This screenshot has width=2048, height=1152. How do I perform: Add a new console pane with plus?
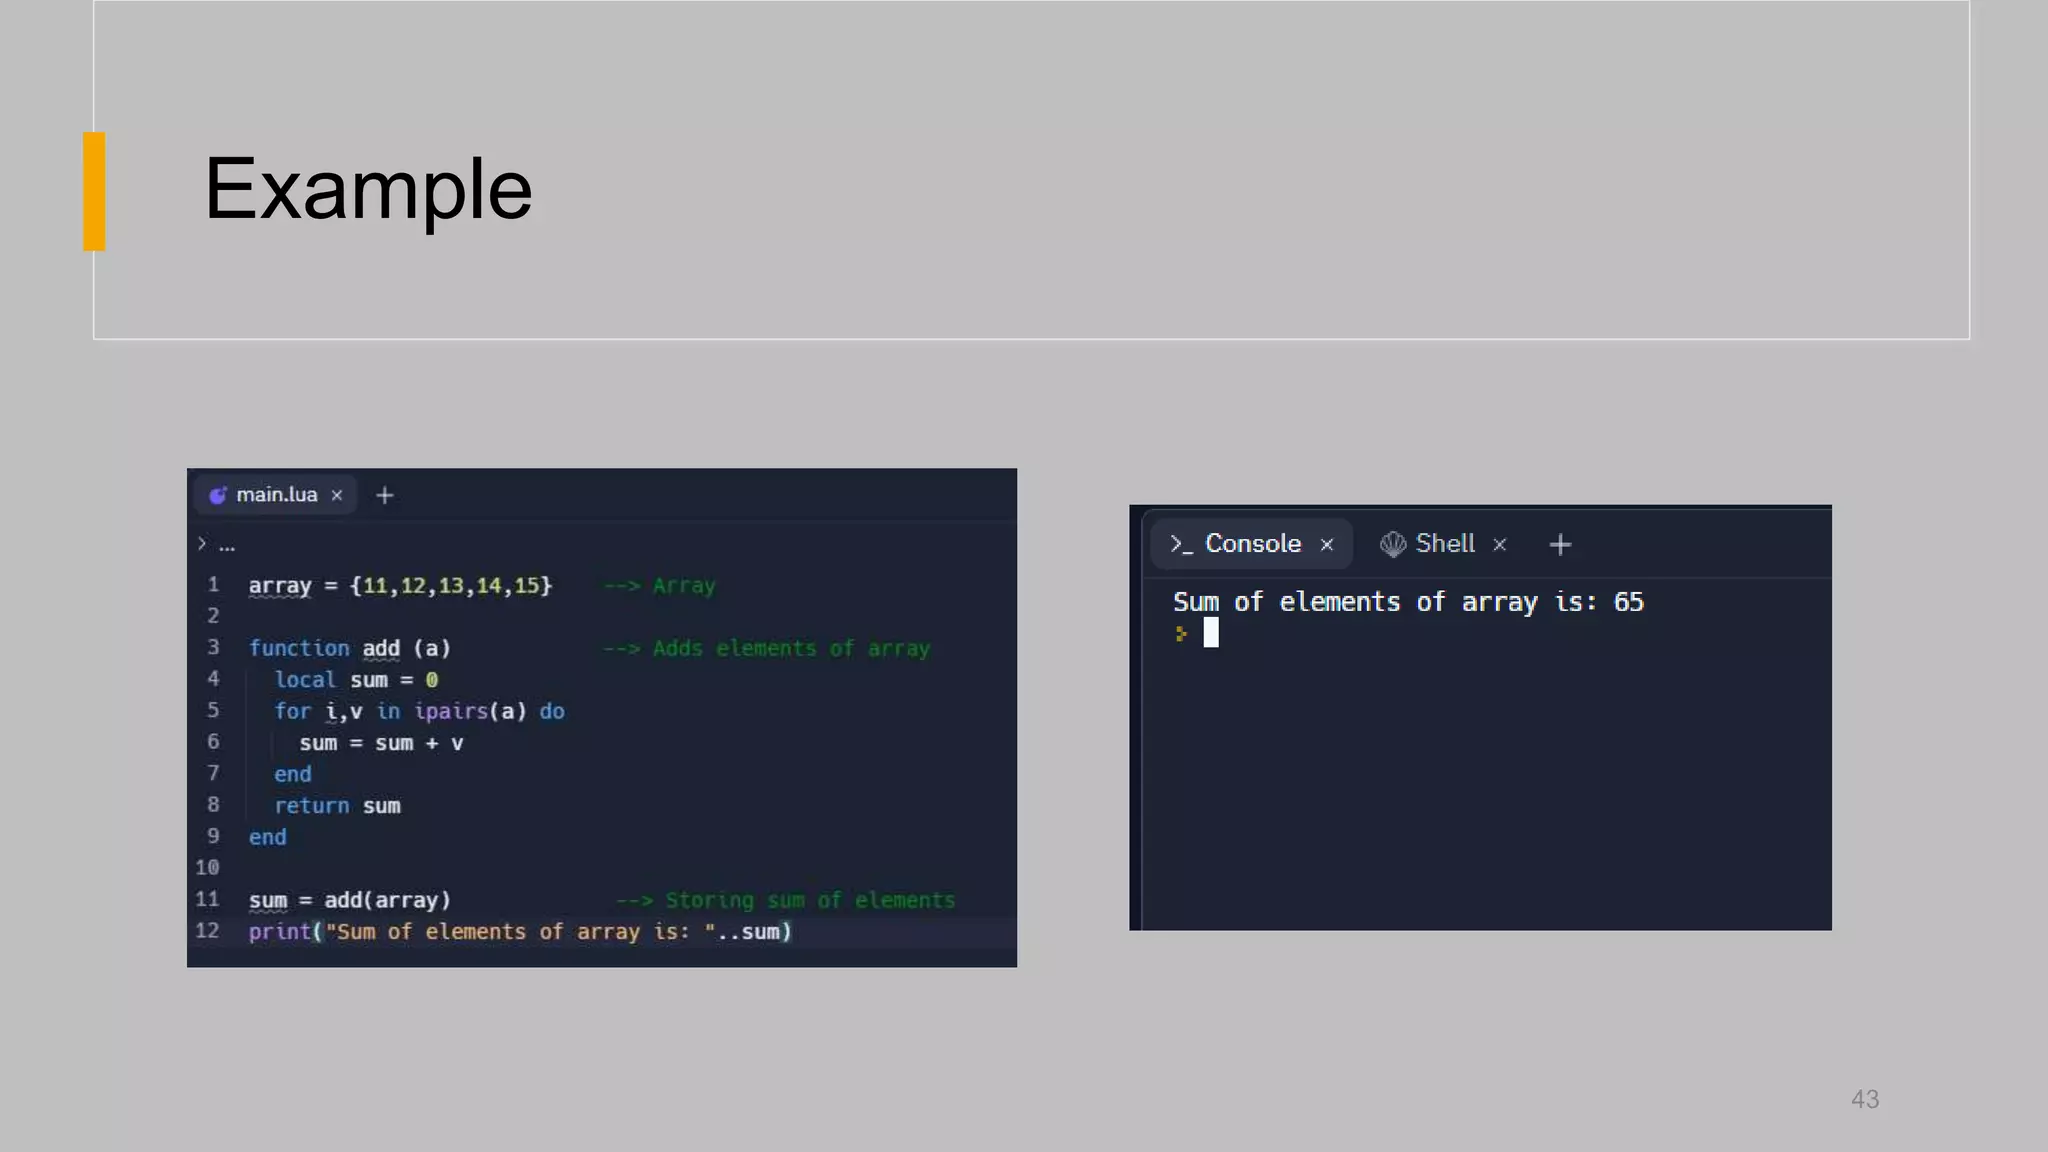1560,545
